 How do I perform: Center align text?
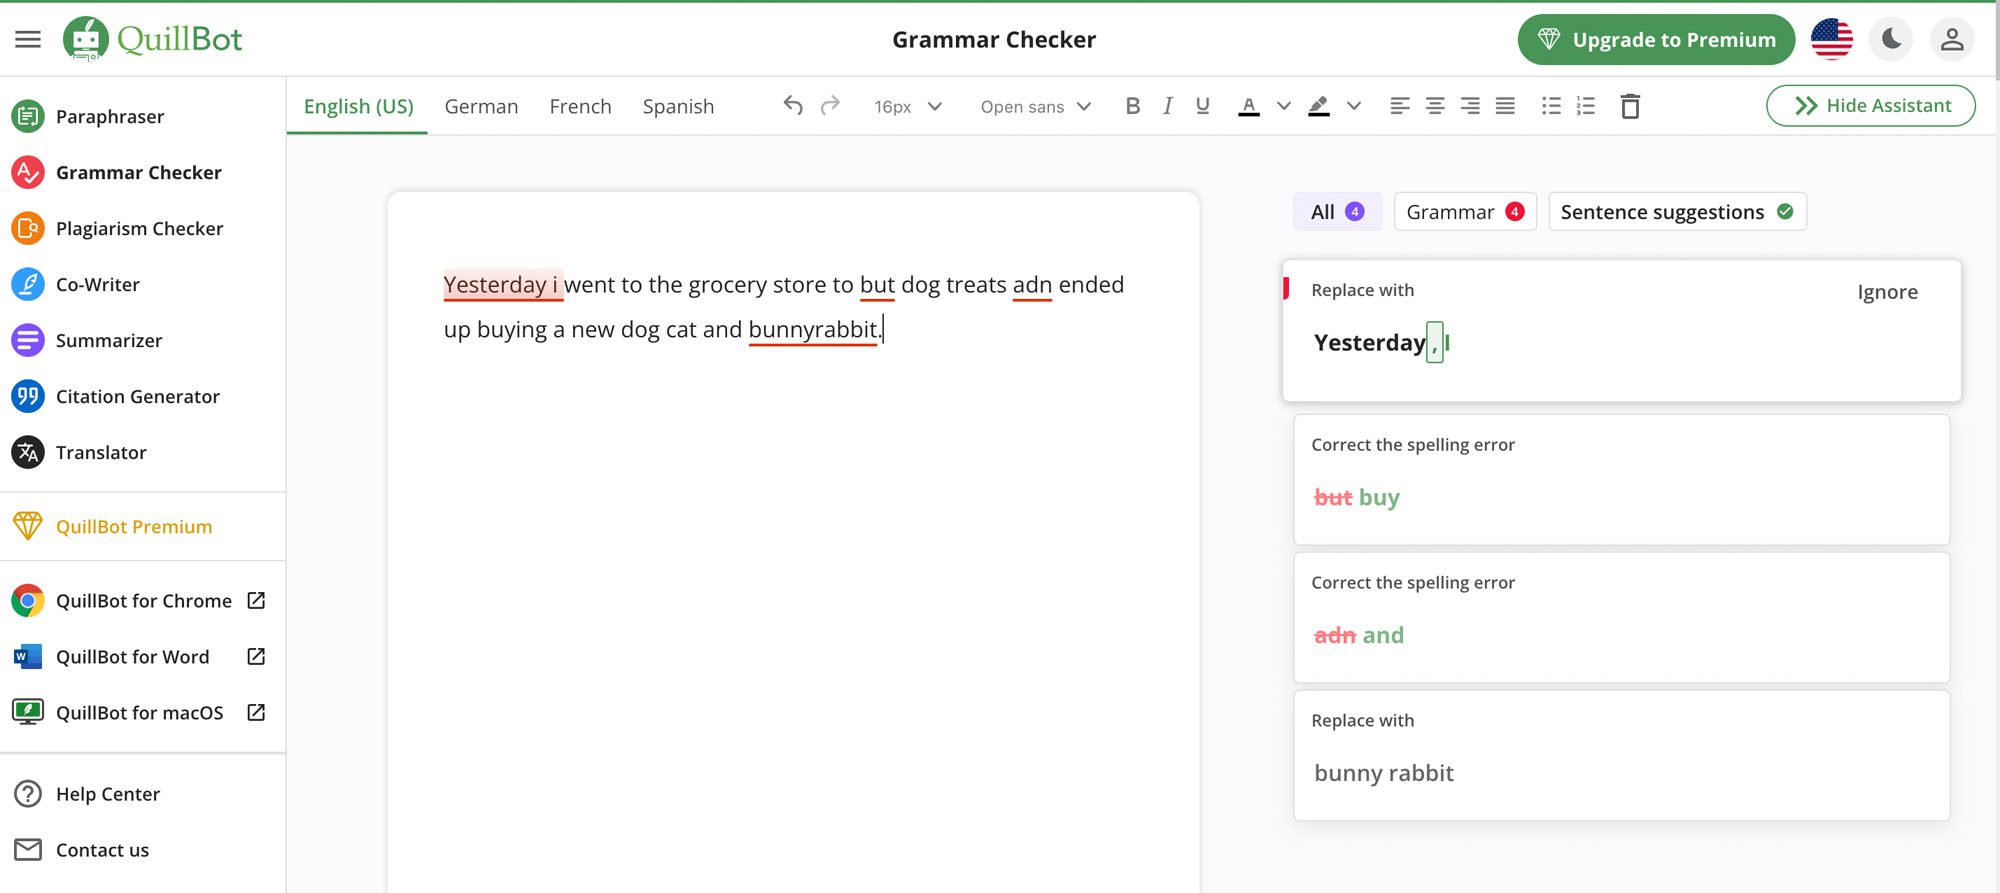tap(1435, 105)
